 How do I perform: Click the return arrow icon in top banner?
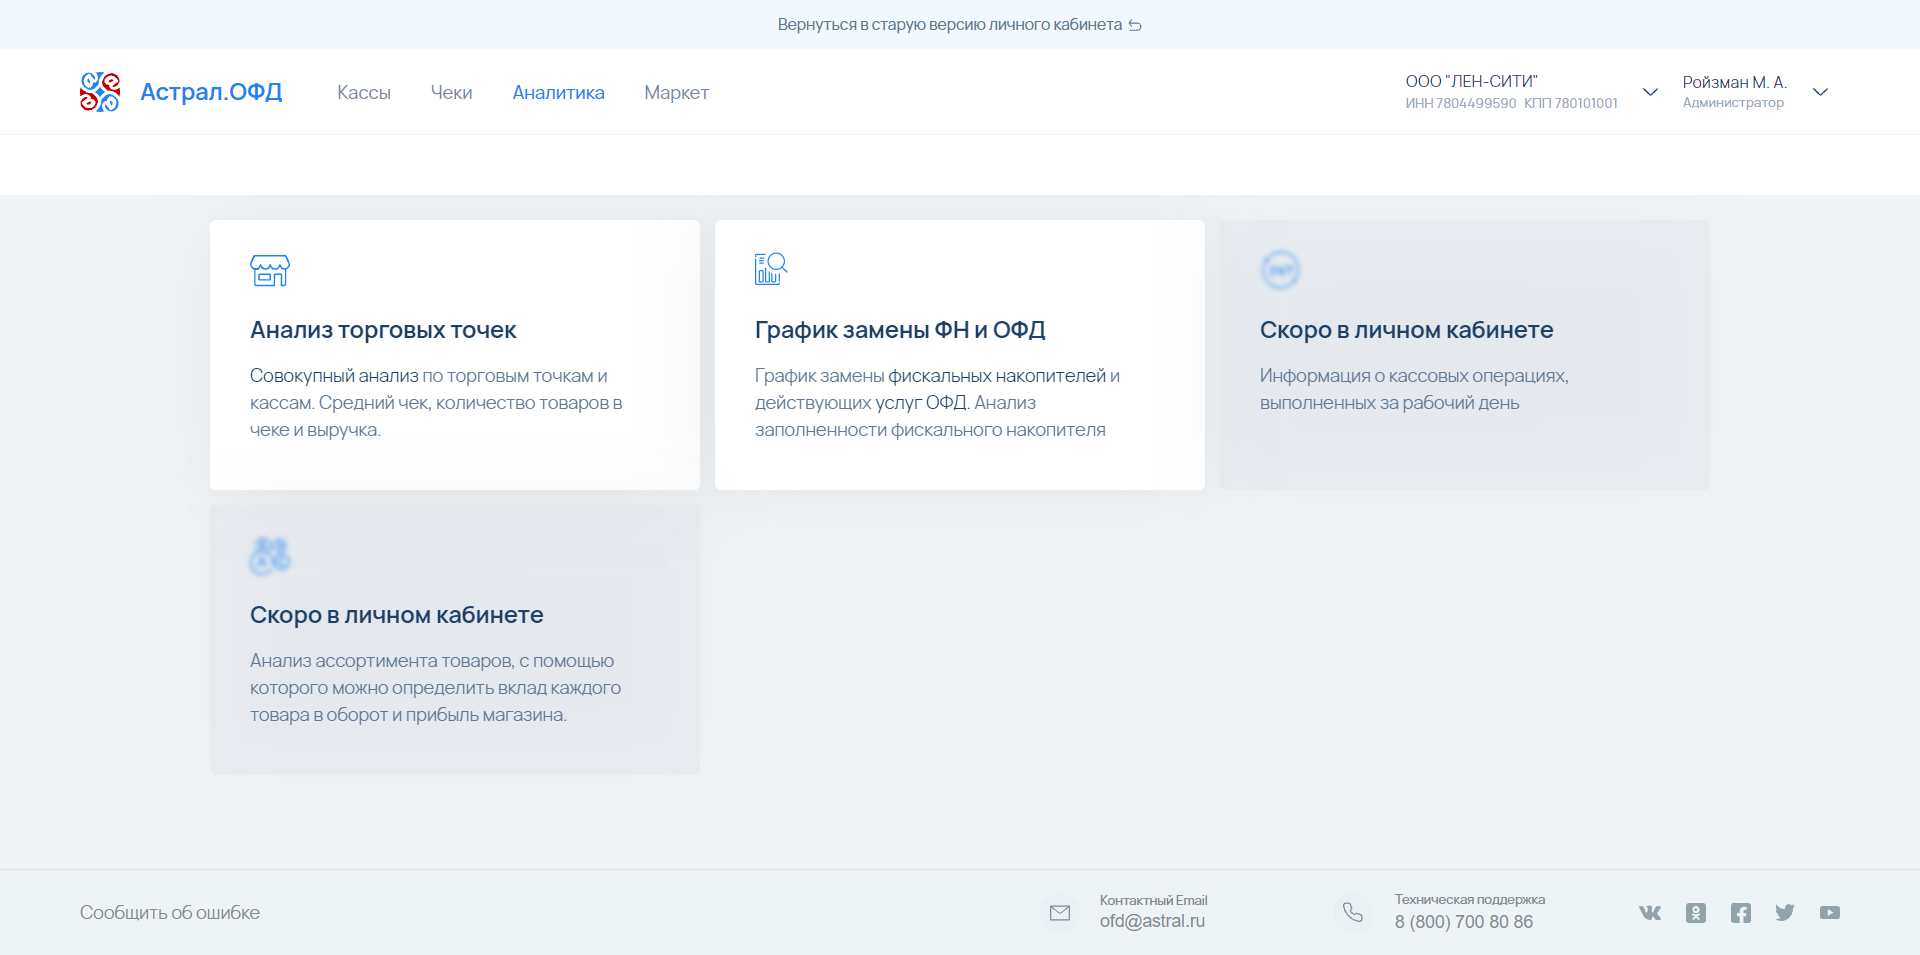point(1135,25)
